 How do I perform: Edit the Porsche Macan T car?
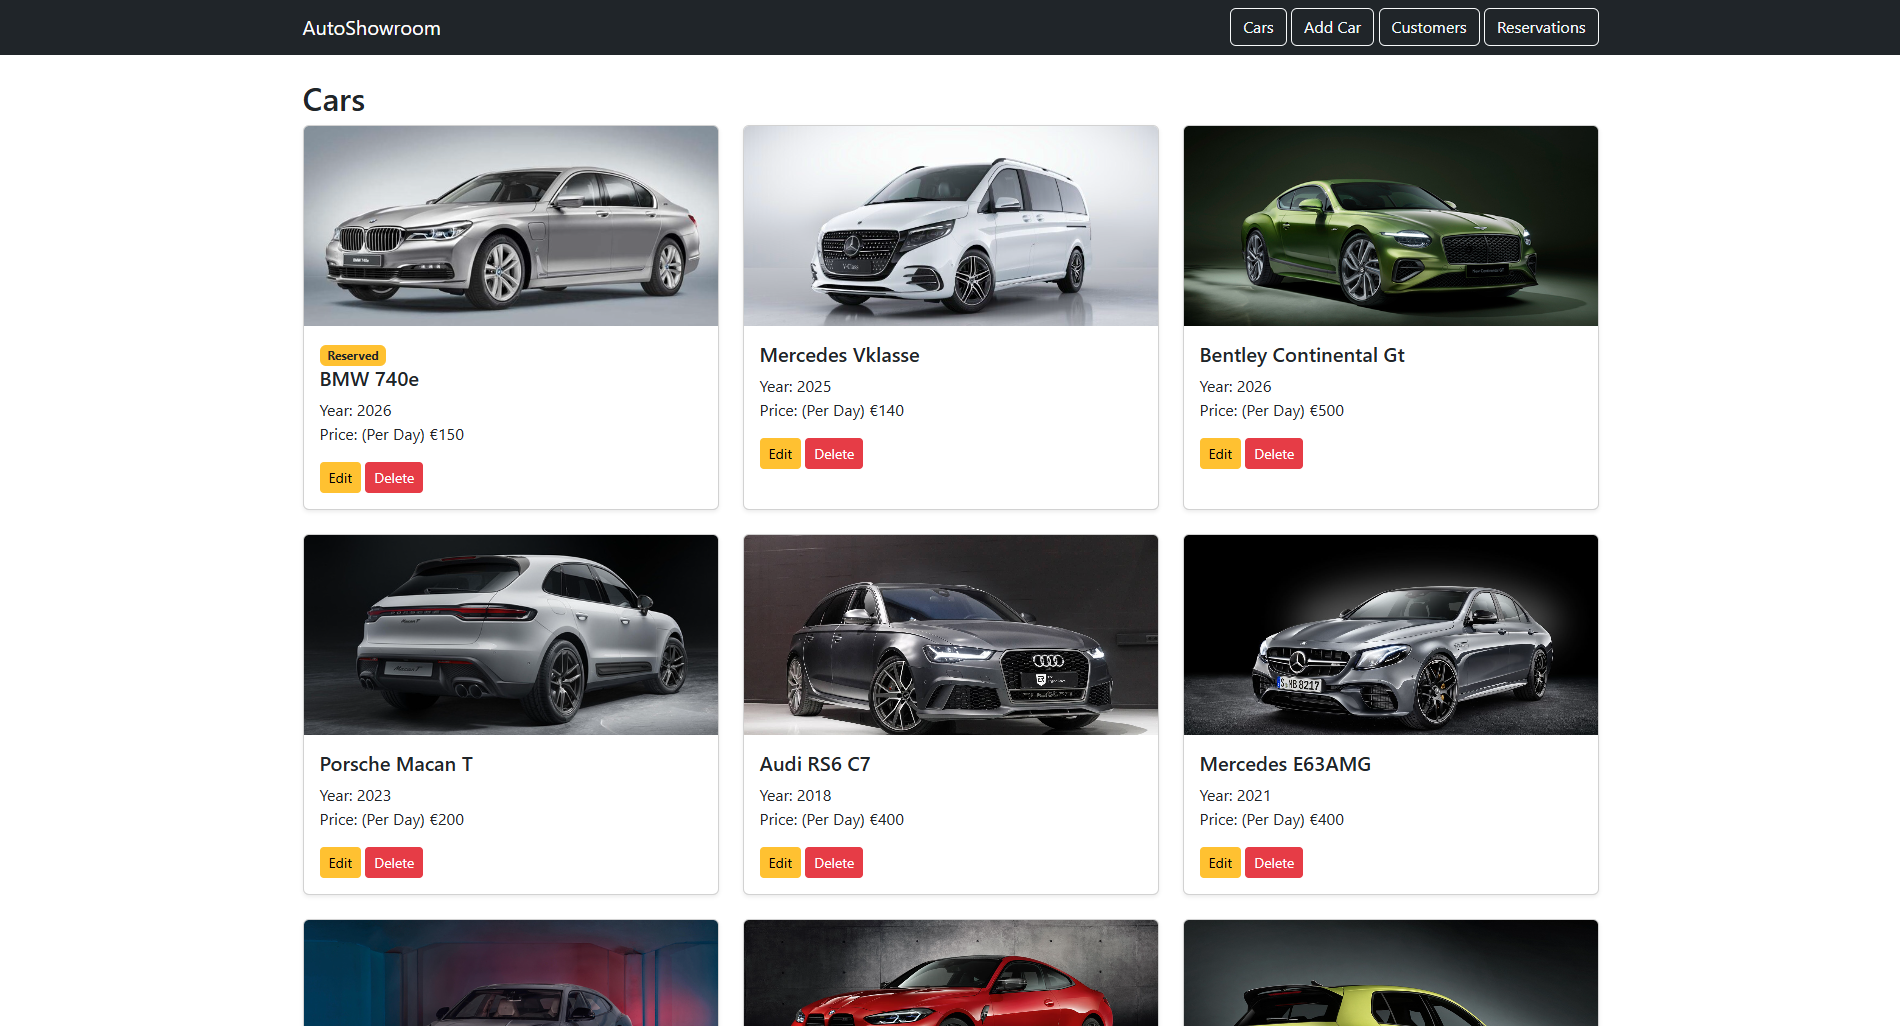(340, 863)
